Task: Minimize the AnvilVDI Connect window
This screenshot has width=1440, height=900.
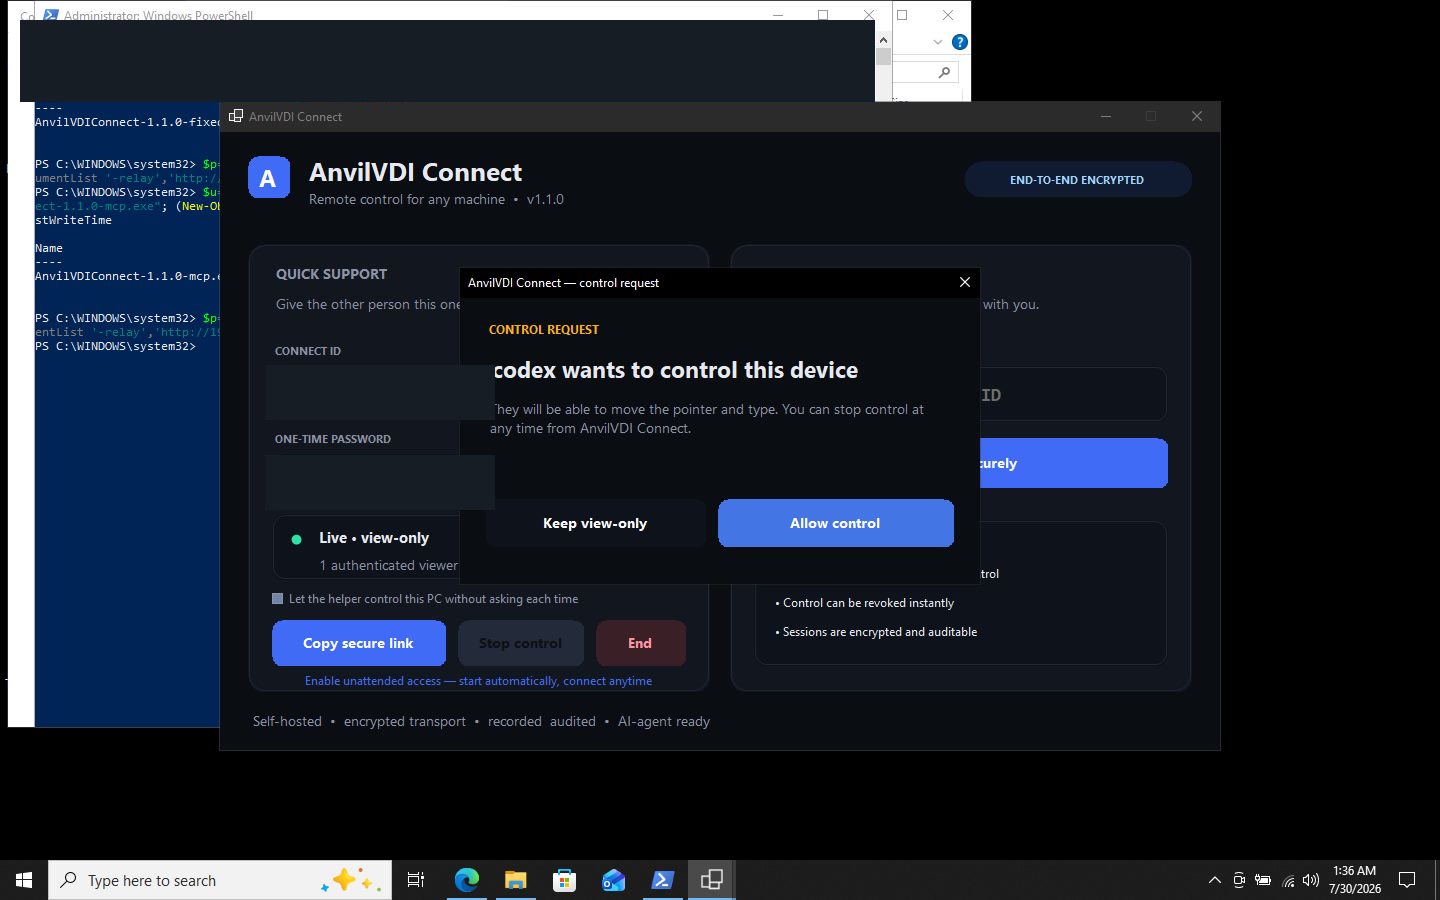Action: point(1106,116)
